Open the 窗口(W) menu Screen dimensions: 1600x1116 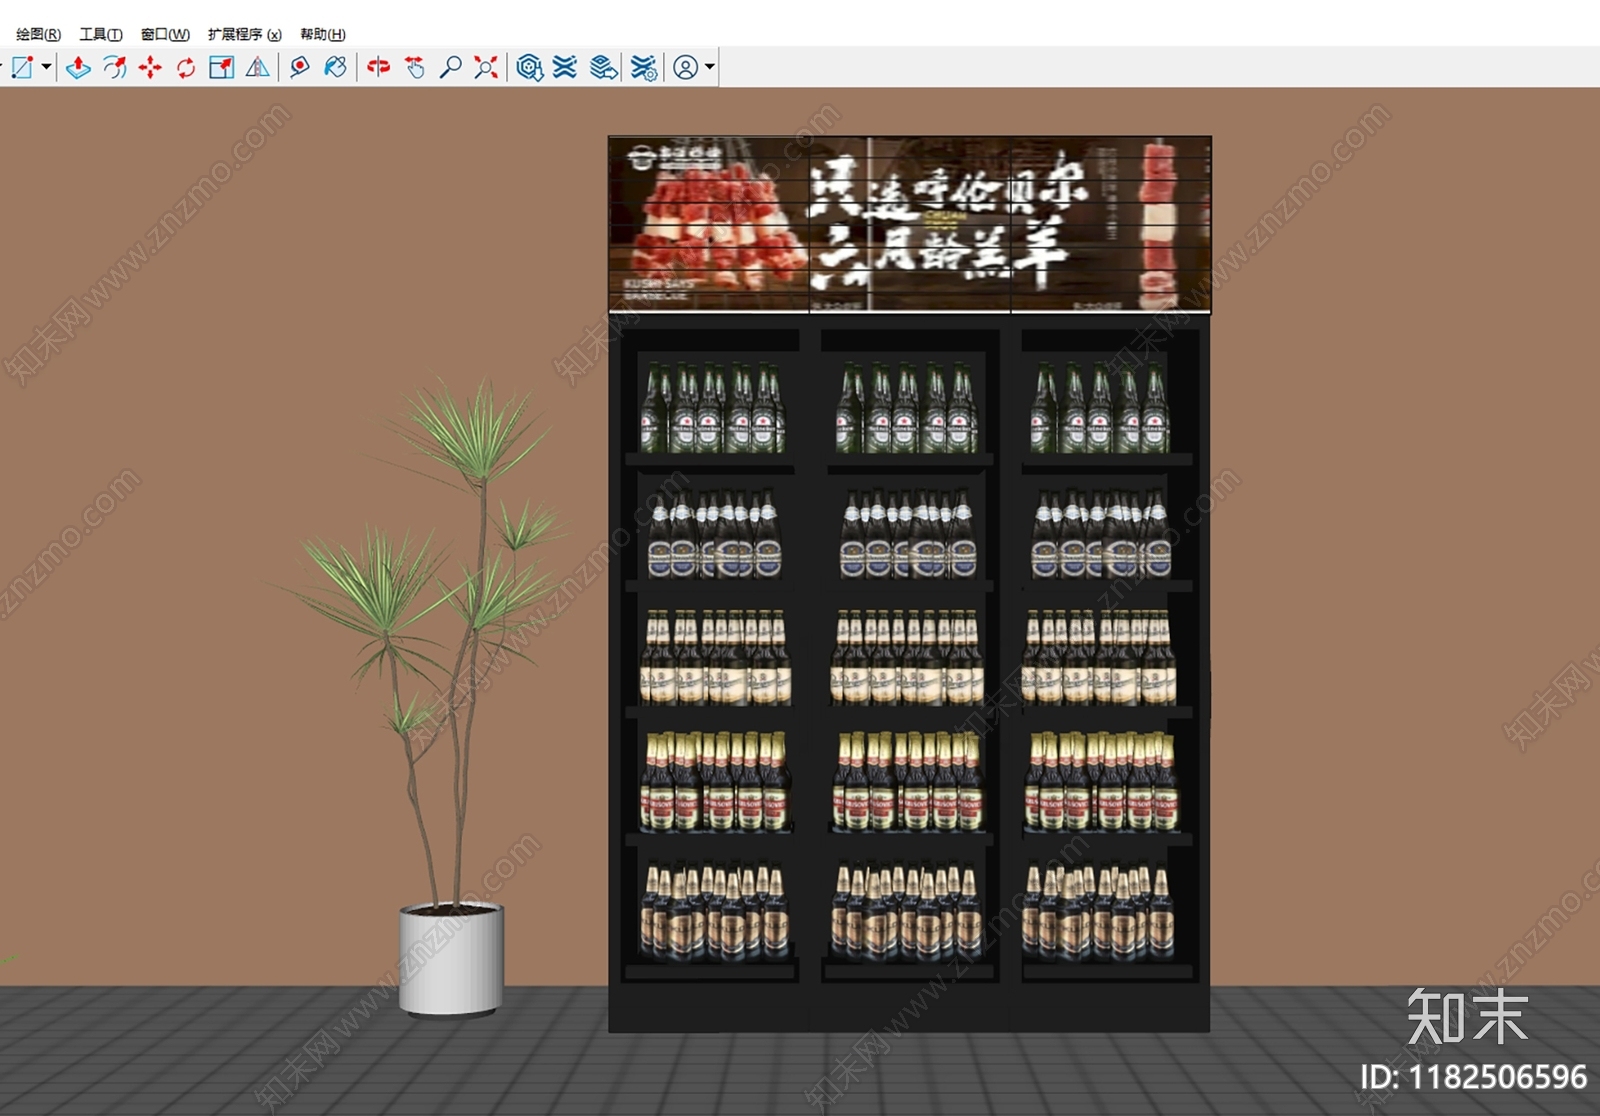pos(165,34)
